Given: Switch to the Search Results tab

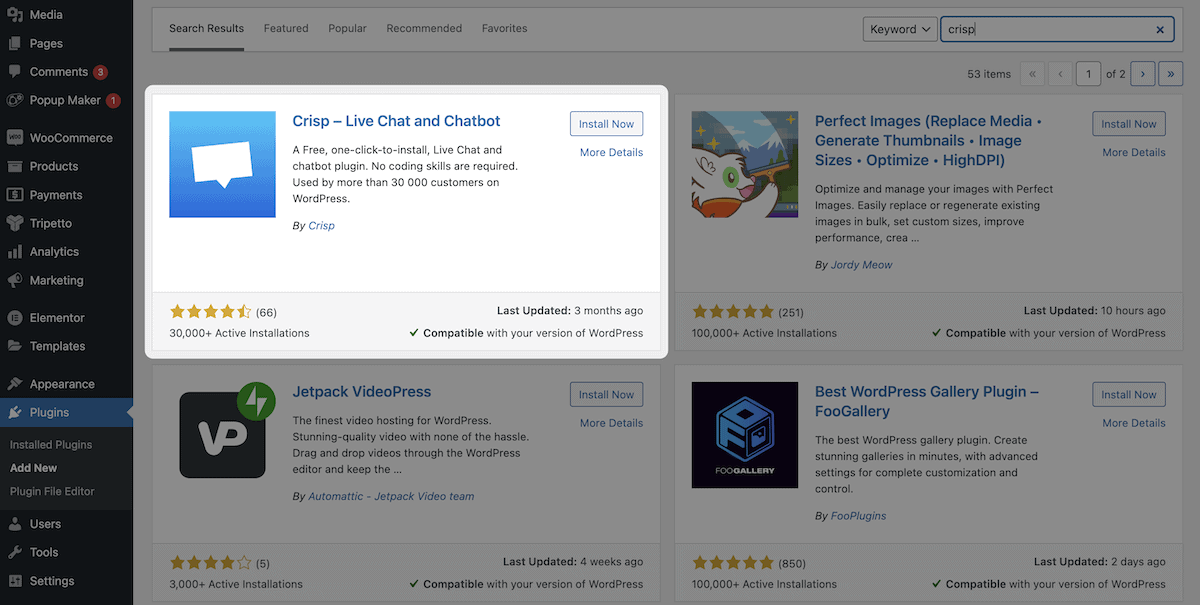Looking at the screenshot, I should coord(206,28).
